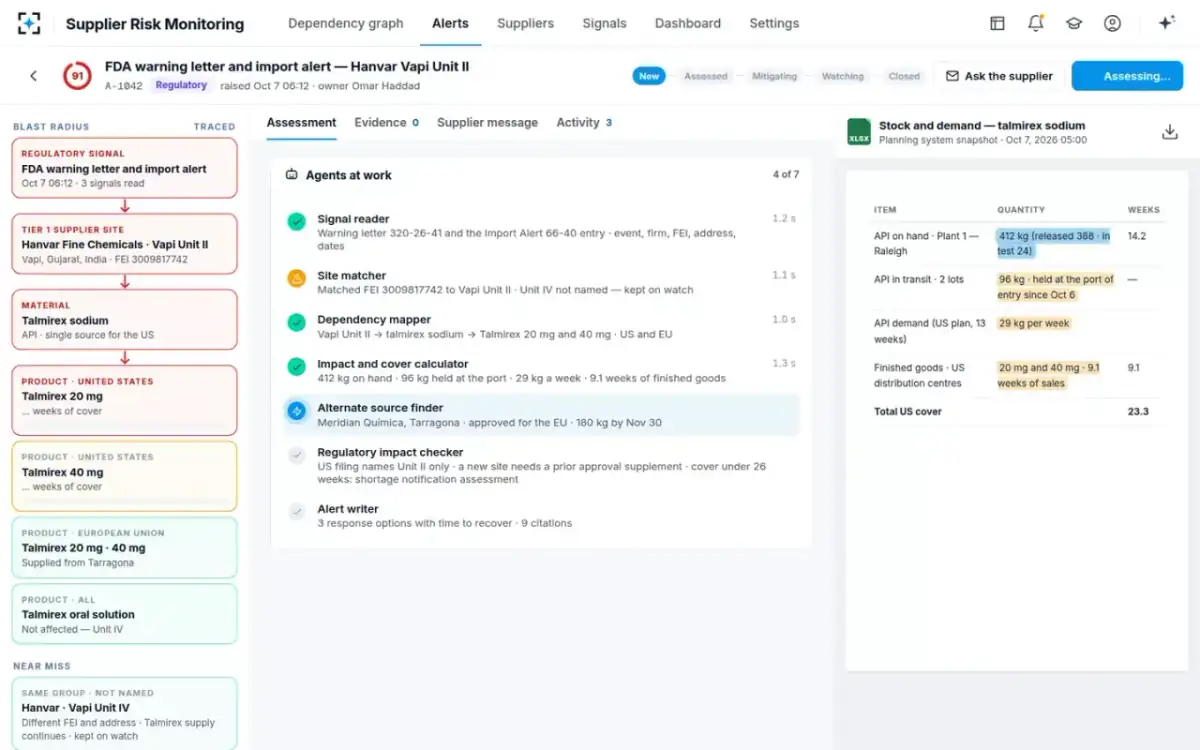Open Hanvar Vapi Unit IV near miss card
1200x750 pixels.
125,714
